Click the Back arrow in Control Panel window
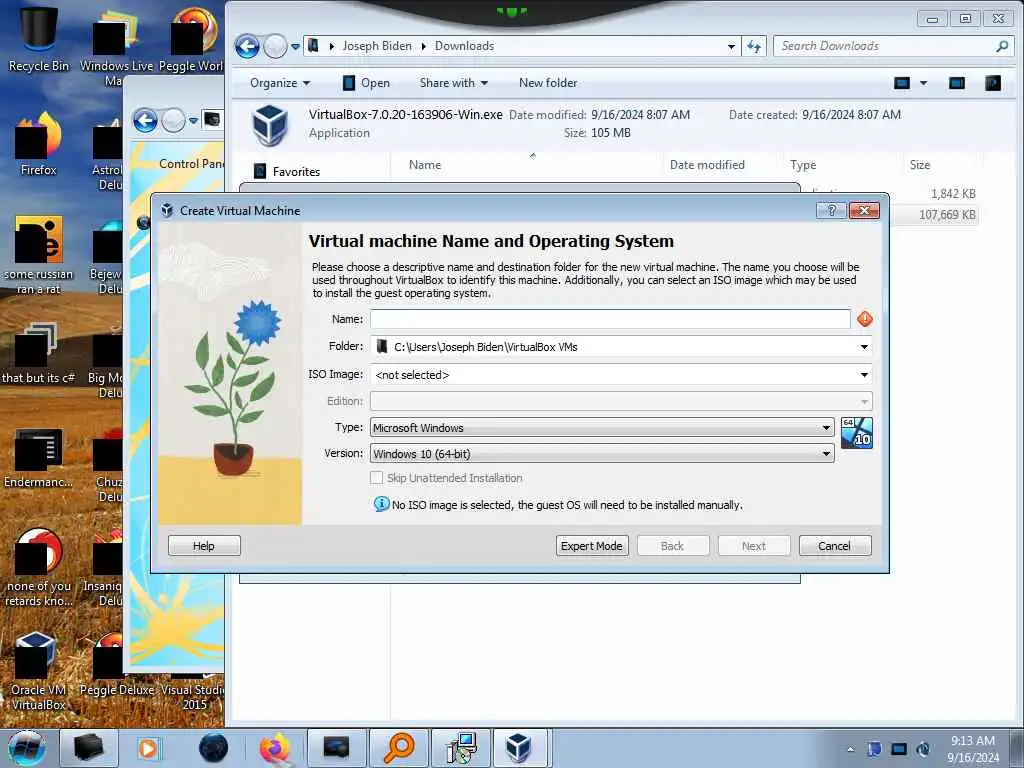 tap(145, 121)
